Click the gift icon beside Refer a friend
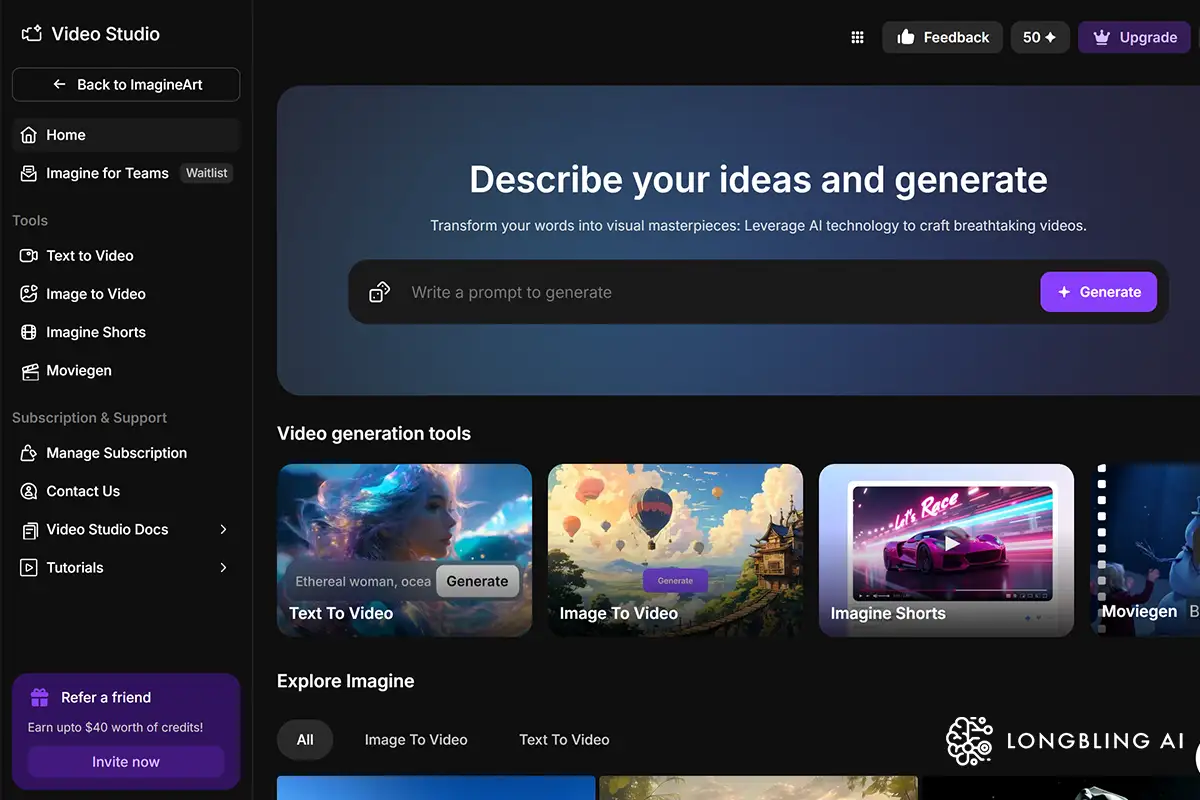Screen dimensions: 1200x800 pyautogui.click(x=40, y=697)
